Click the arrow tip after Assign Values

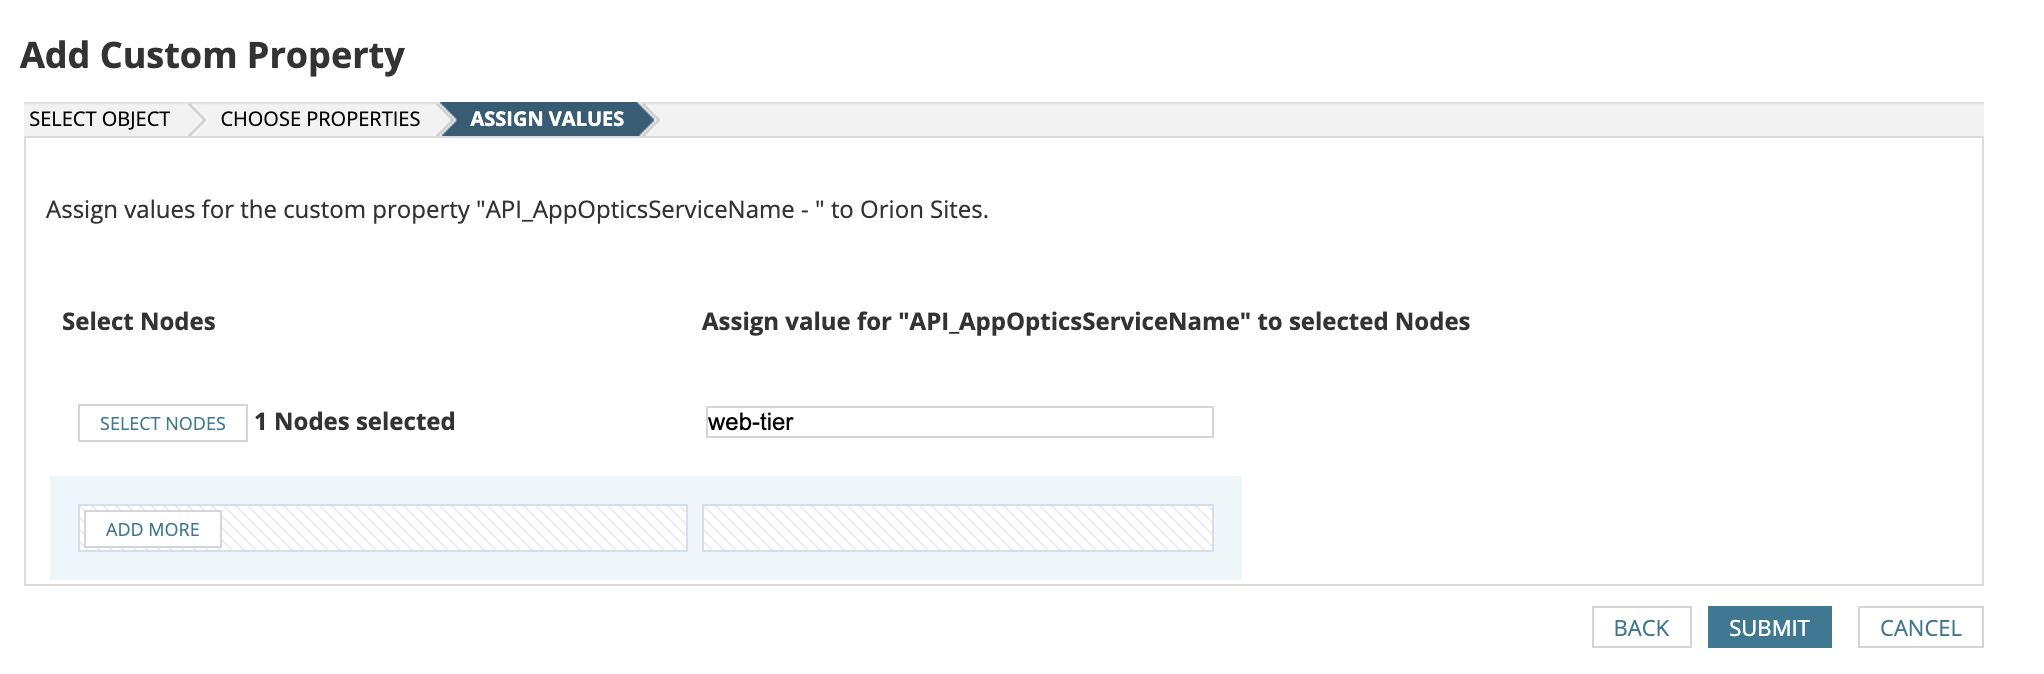pyautogui.click(x=647, y=119)
